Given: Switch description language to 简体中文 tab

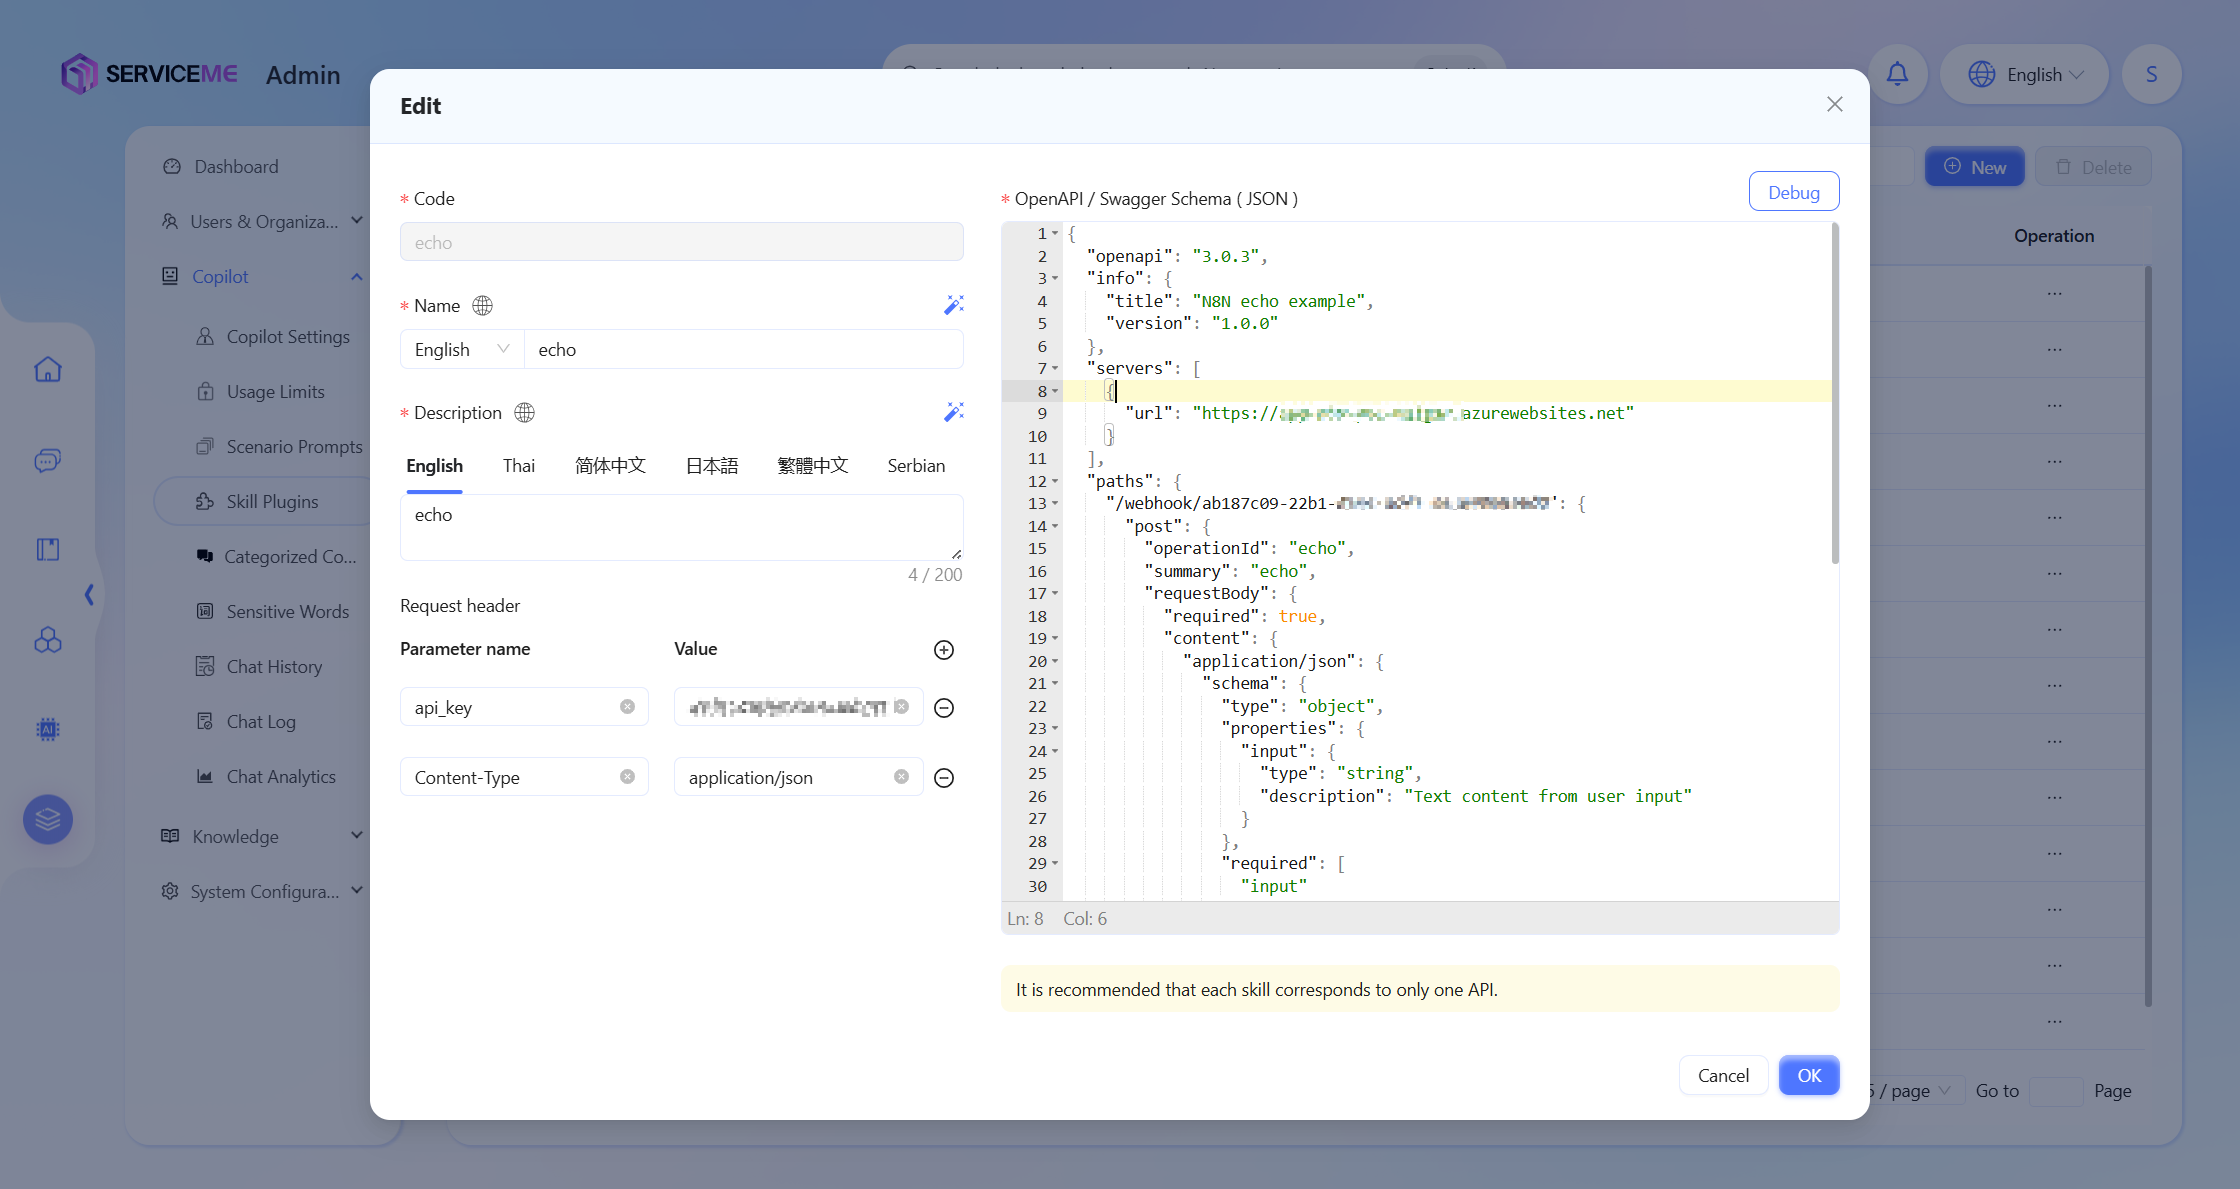Looking at the screenshot, I should [x=610, y=466].
